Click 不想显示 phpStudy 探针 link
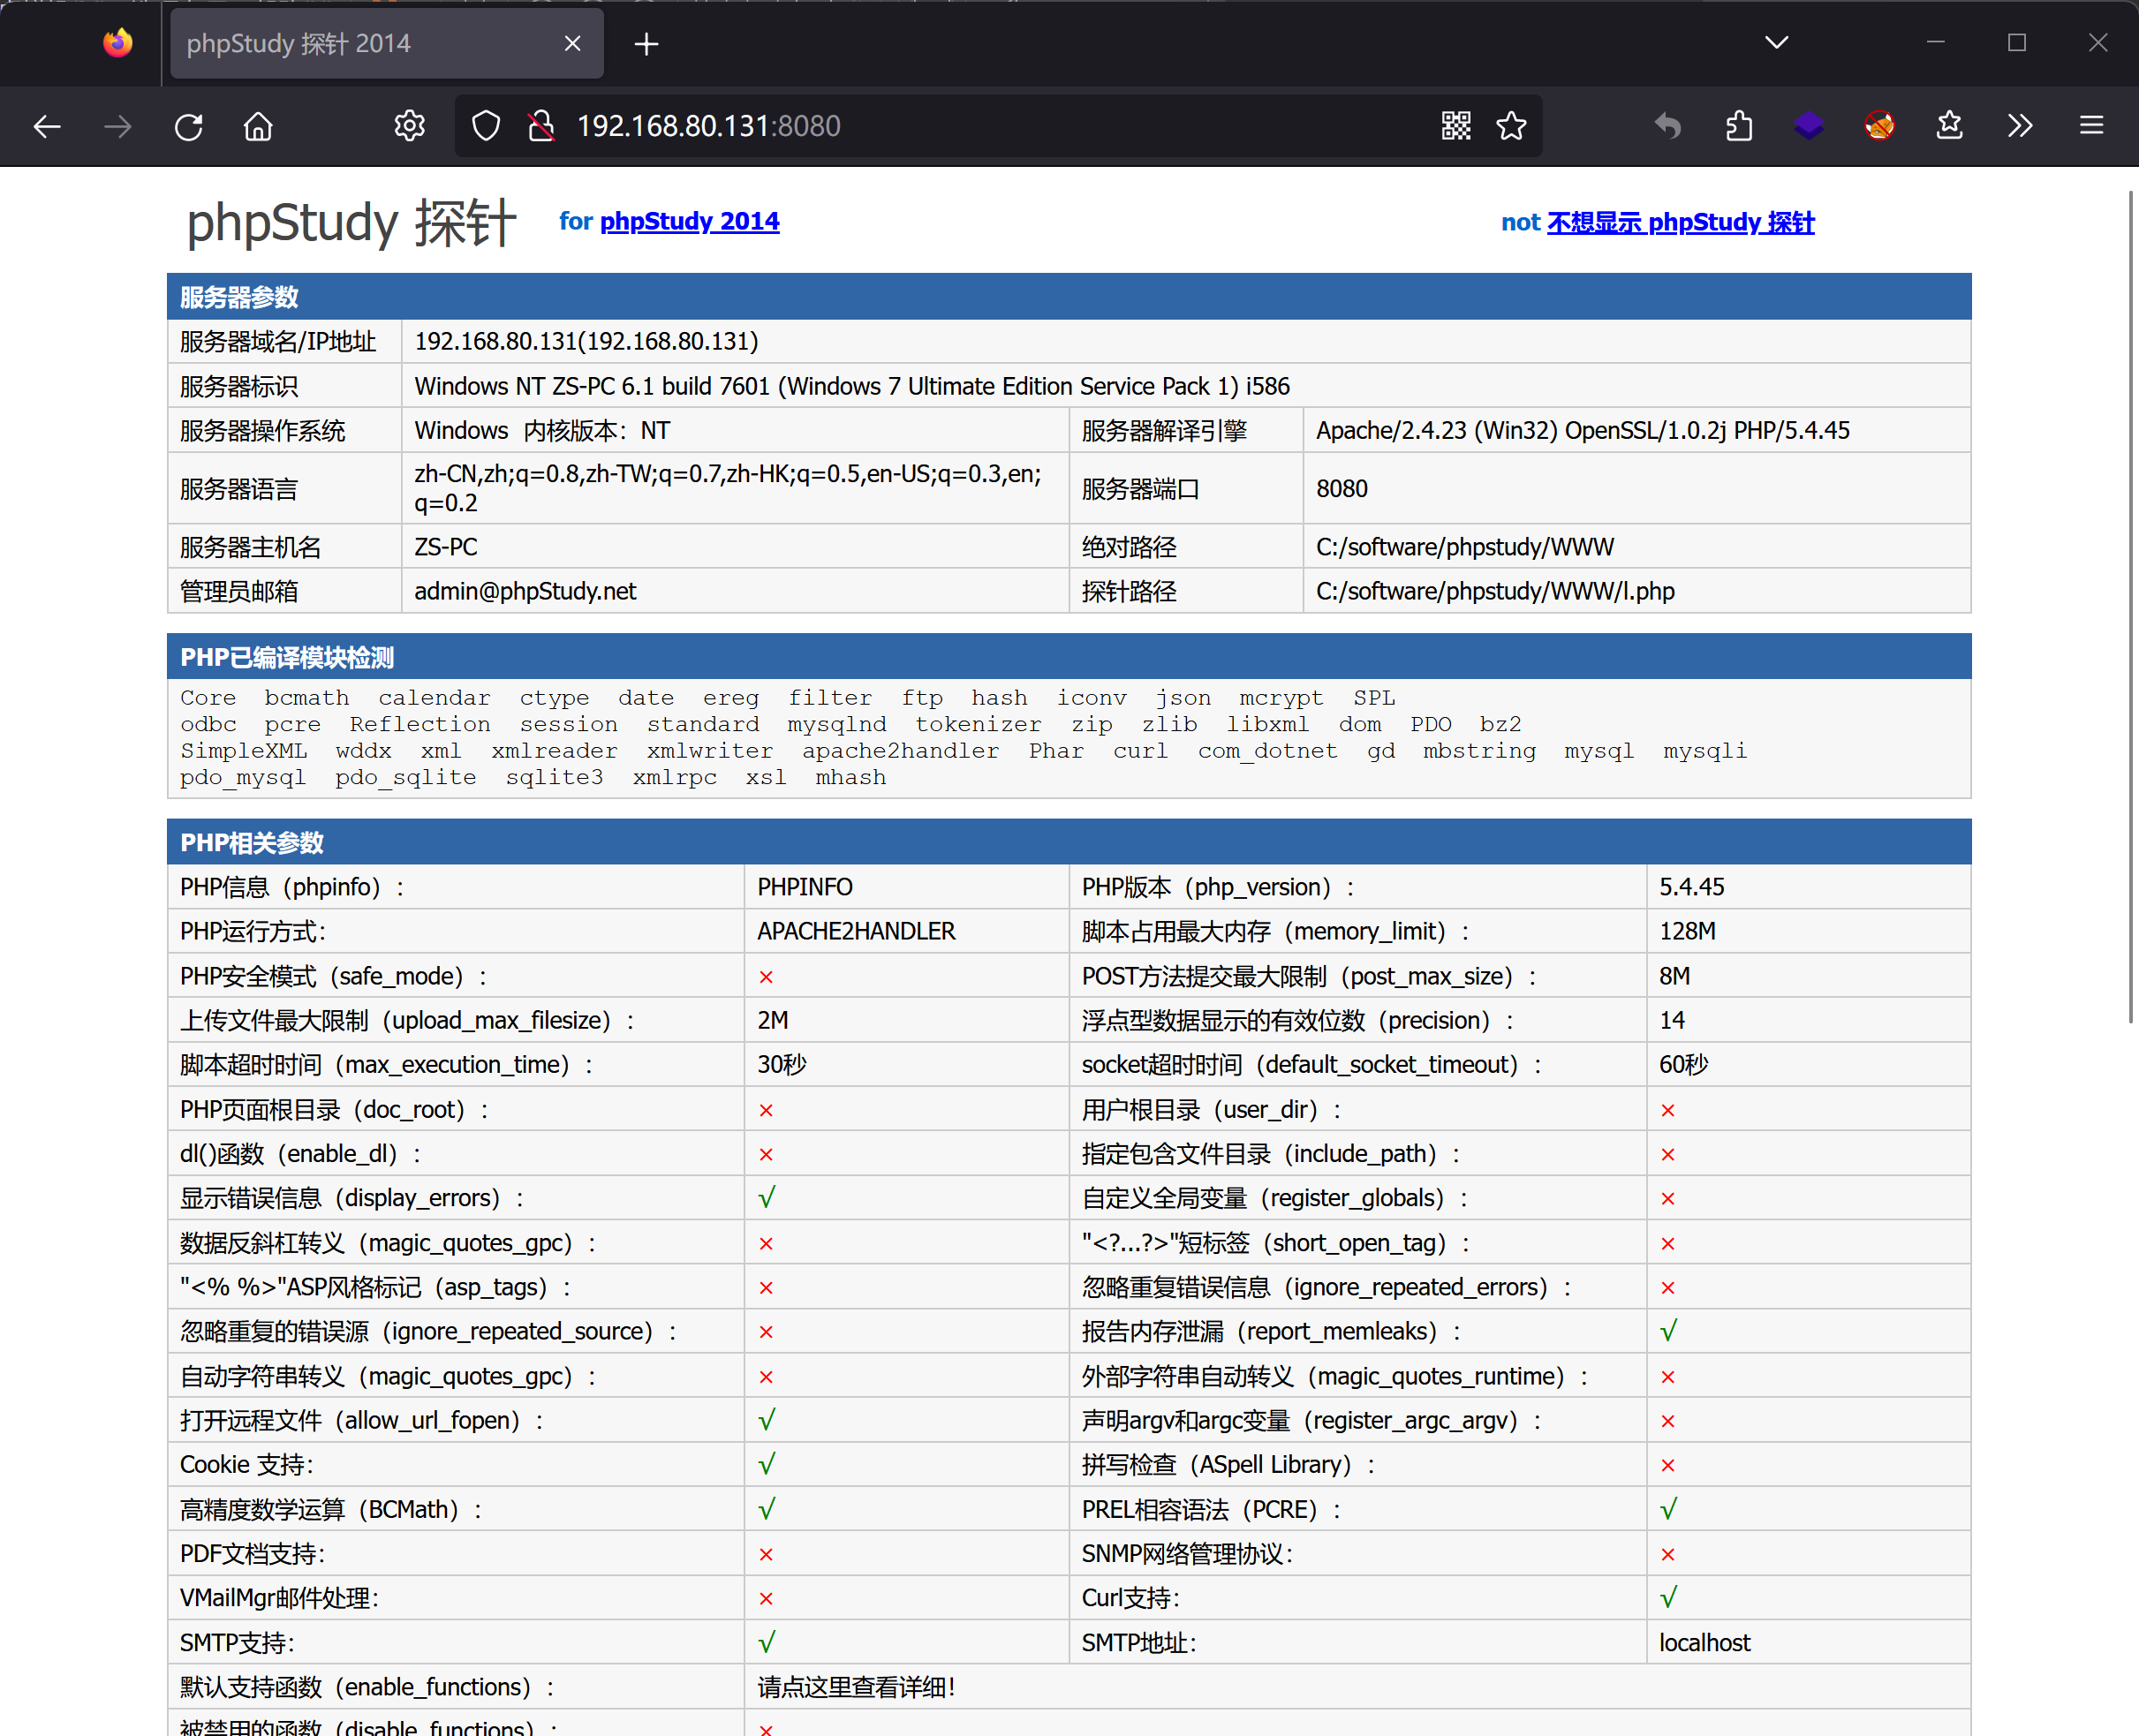This screenshot has width=2139, height=1736. [1680, 222]
